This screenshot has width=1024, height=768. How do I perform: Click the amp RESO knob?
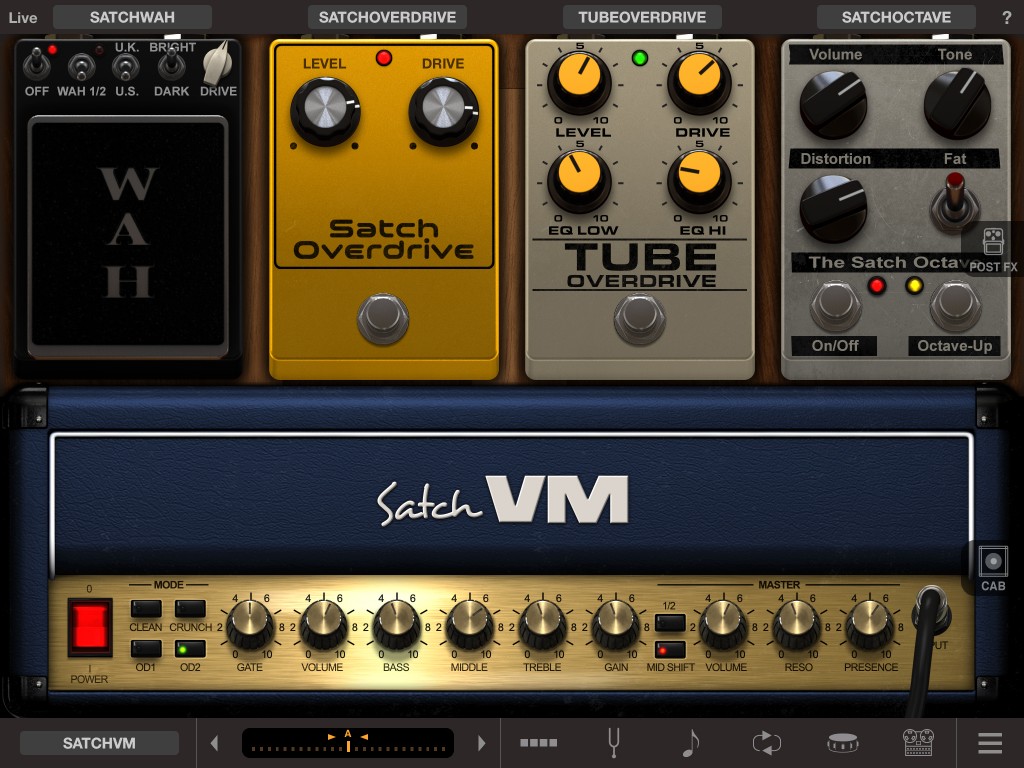797,624
